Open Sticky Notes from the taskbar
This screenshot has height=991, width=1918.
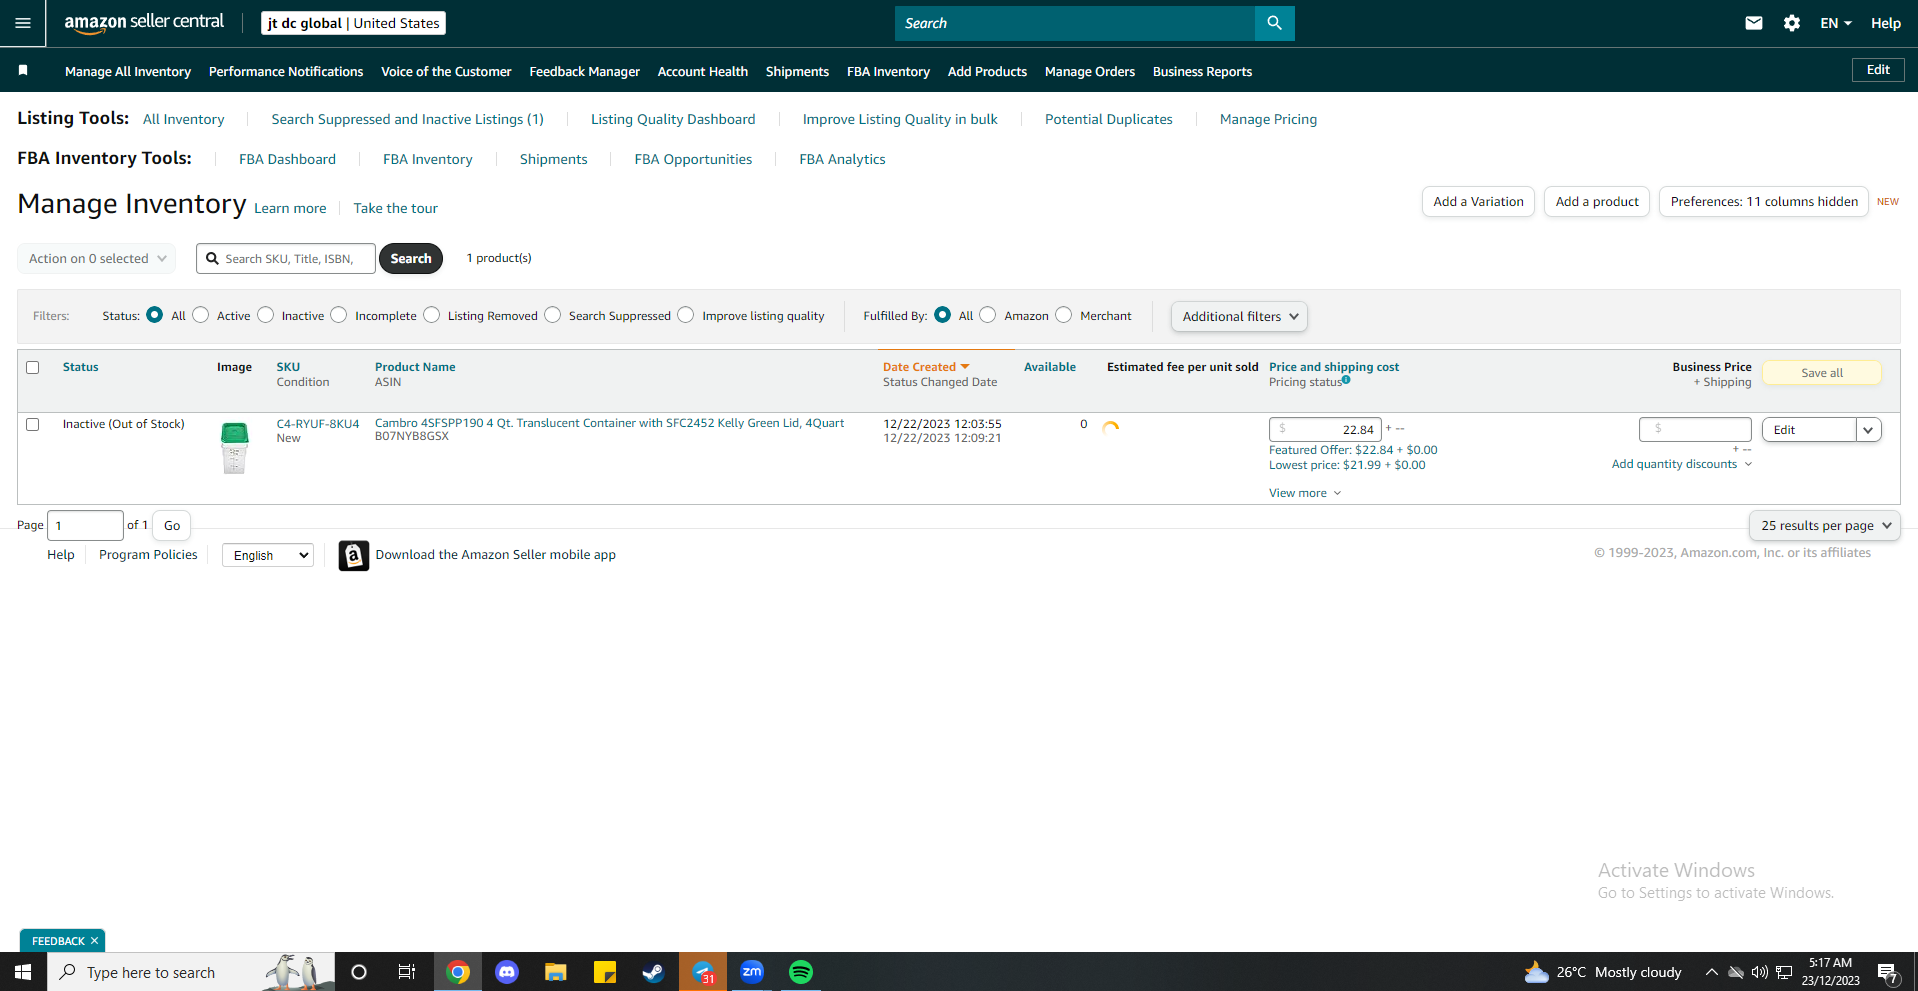click(605, 972)
